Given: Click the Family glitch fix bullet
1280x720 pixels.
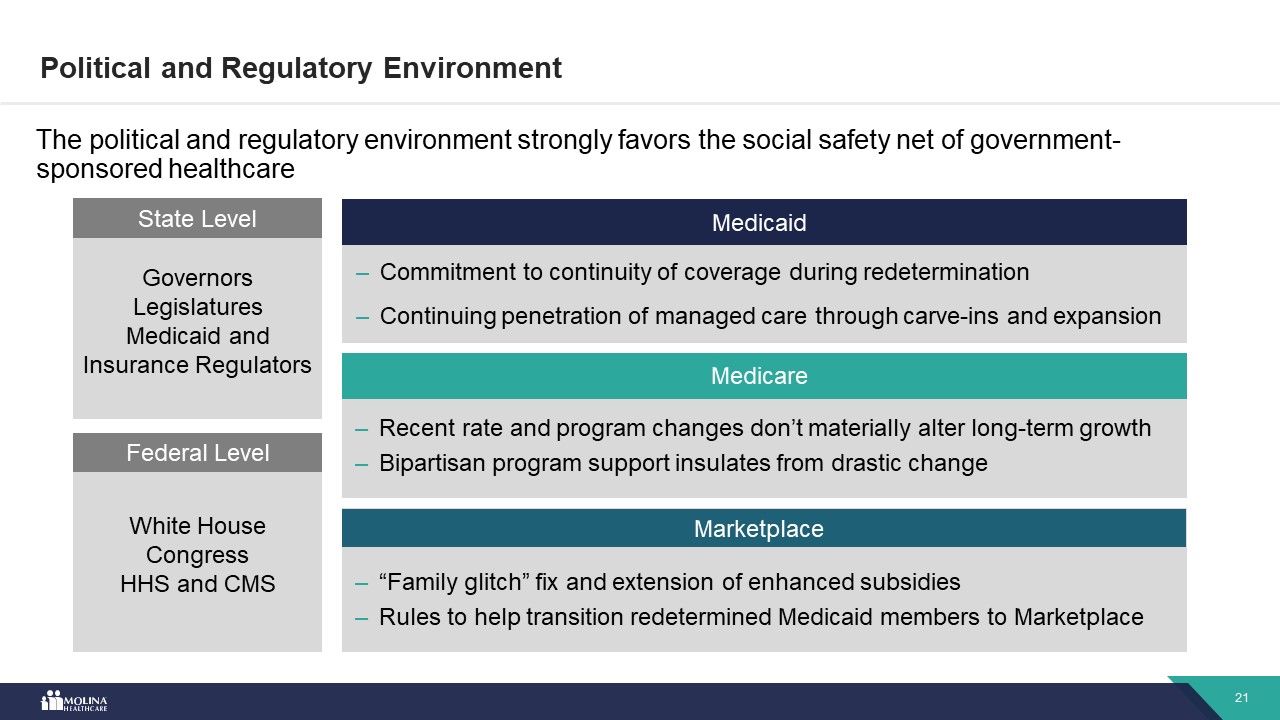Looking at the screenshot, I should (669, 582).
